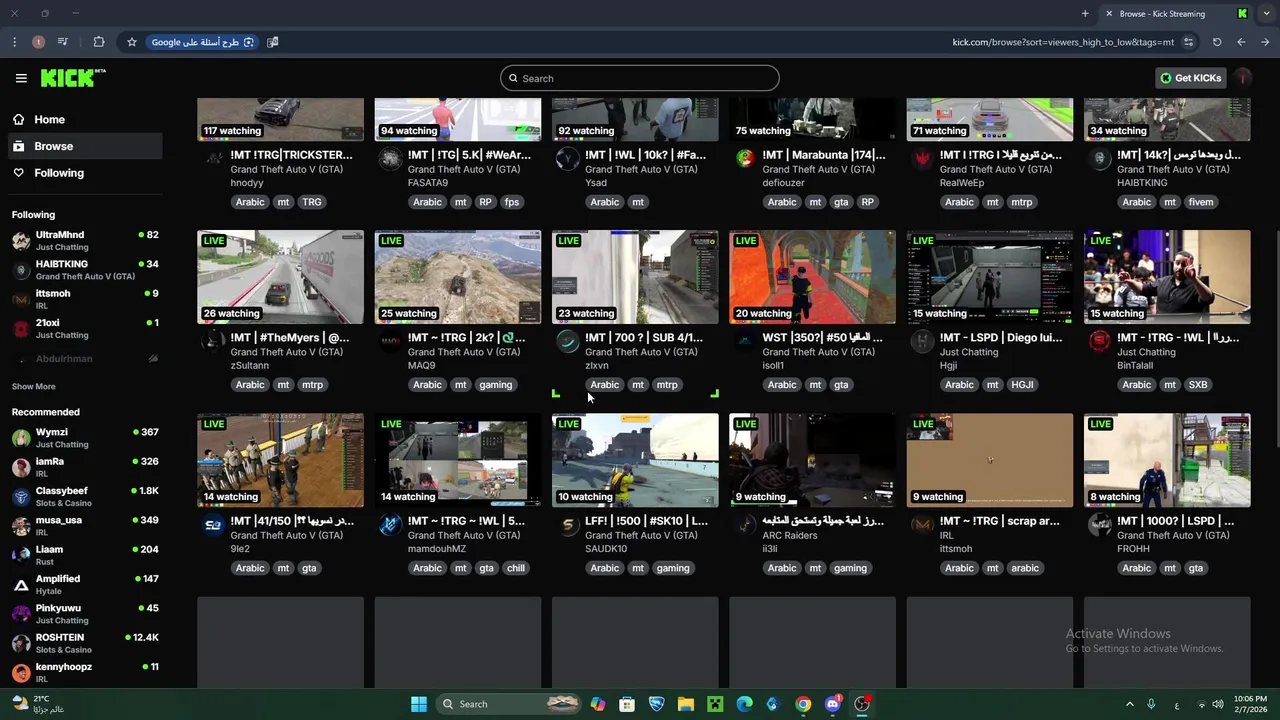This screenshot has width=1280, height=720.
Task: Click the kick.com address bar
Action: point(1063,42)
